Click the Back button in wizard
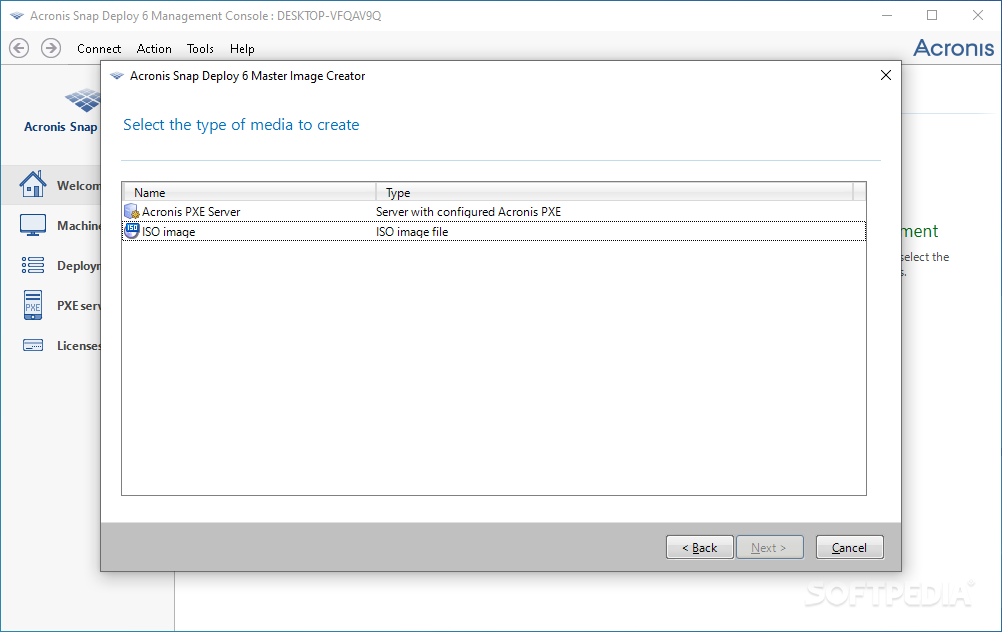Screen dimensions: 1002x632 pos(700,547)
